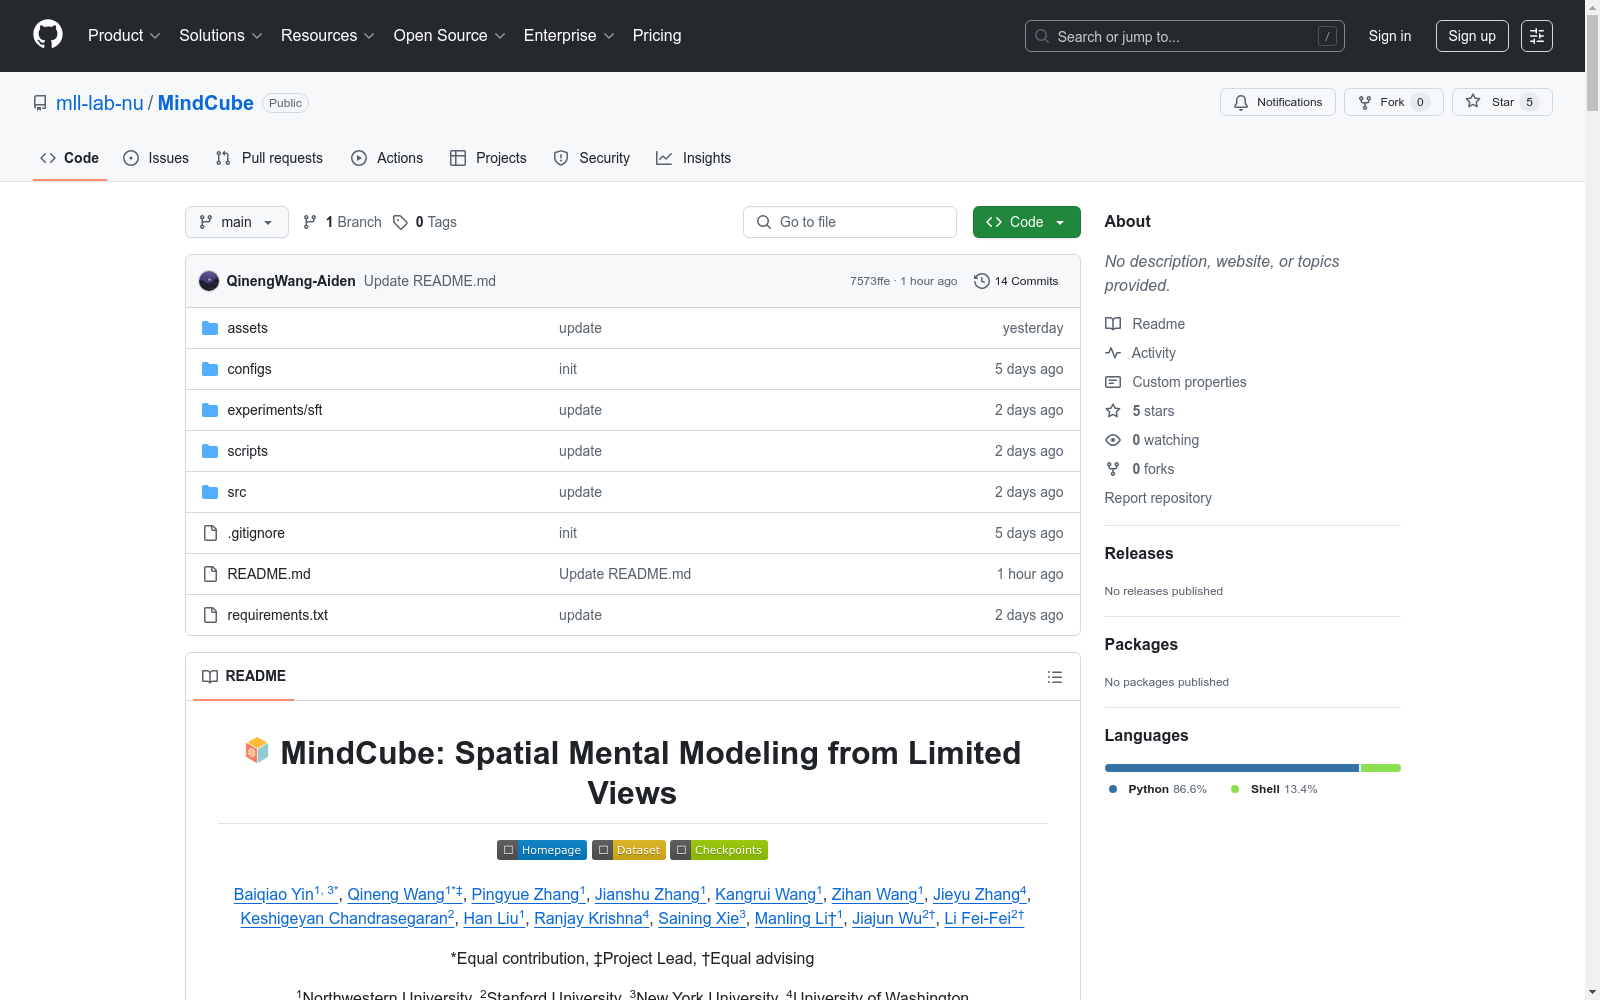Open the main branch selector dropdown
The image size is (1600, 1000).
coord(237,222)
